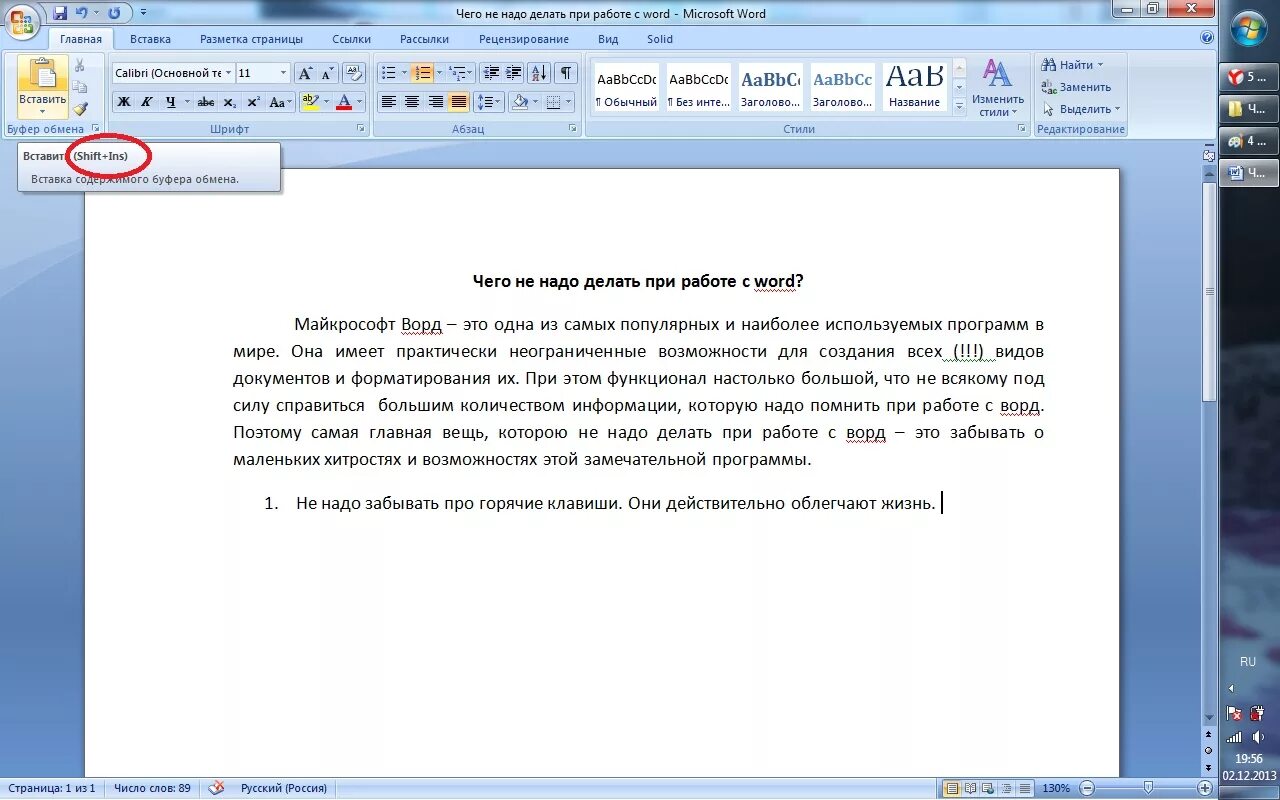Center the paragraph text

(411, 102)
